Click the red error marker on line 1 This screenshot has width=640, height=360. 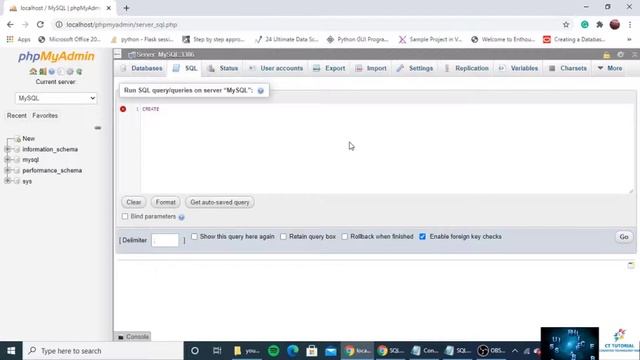point(123,109)
